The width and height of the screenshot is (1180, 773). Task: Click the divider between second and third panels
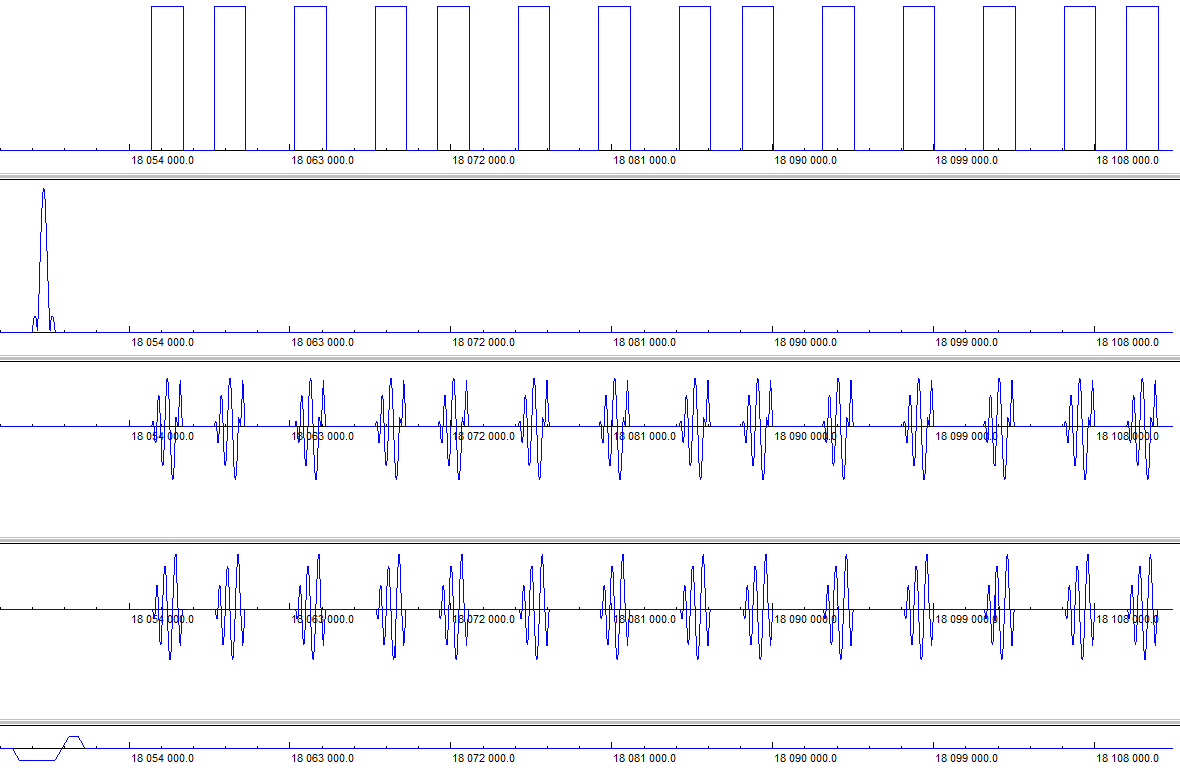(590, 359)
